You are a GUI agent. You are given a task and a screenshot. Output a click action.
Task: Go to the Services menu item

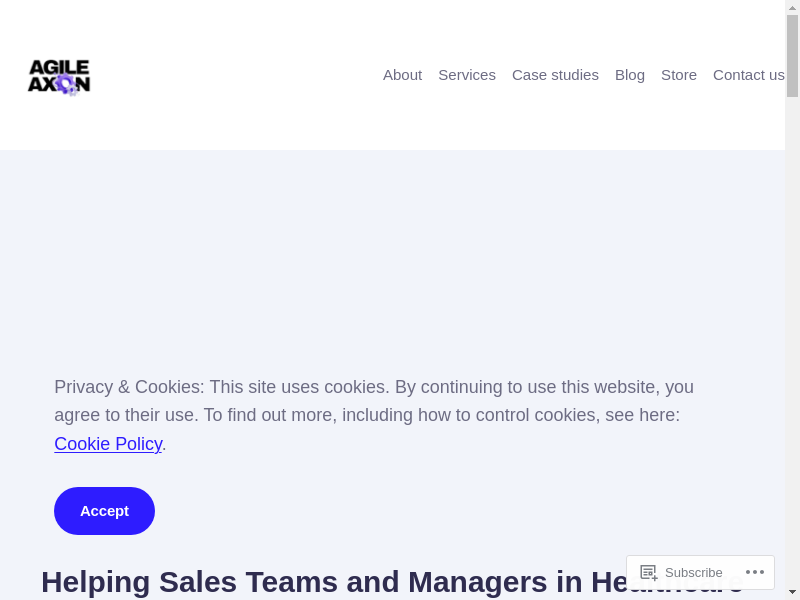467,75
